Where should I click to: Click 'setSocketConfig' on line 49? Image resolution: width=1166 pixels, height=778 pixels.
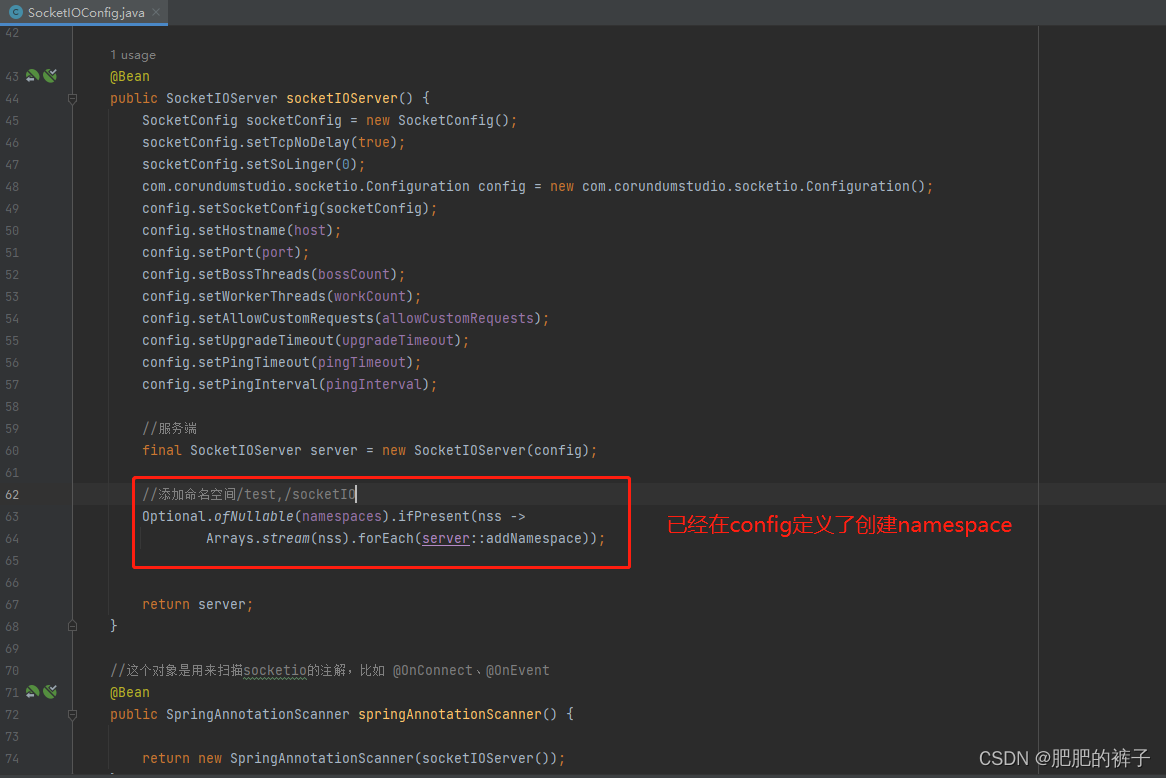[258, 208]
